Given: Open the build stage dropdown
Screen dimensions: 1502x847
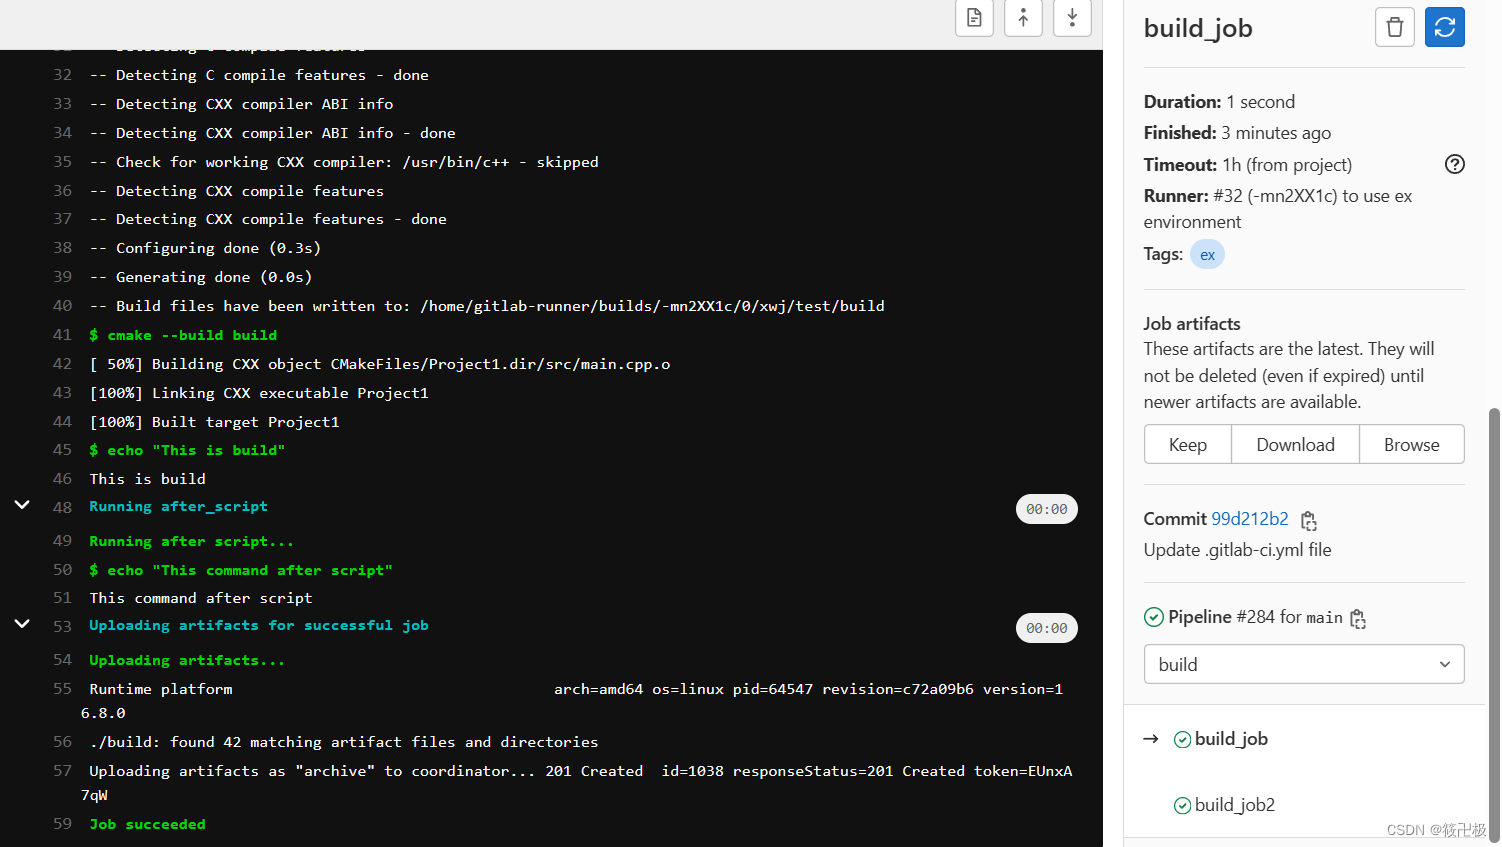Looking at the screenshot, I should coord(1304,664).
